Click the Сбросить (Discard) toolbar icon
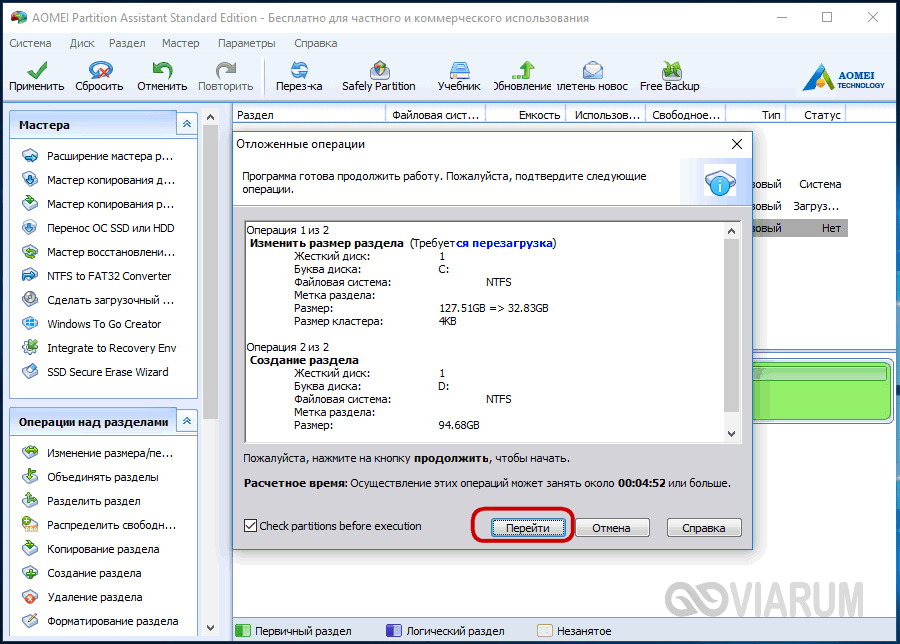Viewport: 900px width, 644px height. coord(99,71)
